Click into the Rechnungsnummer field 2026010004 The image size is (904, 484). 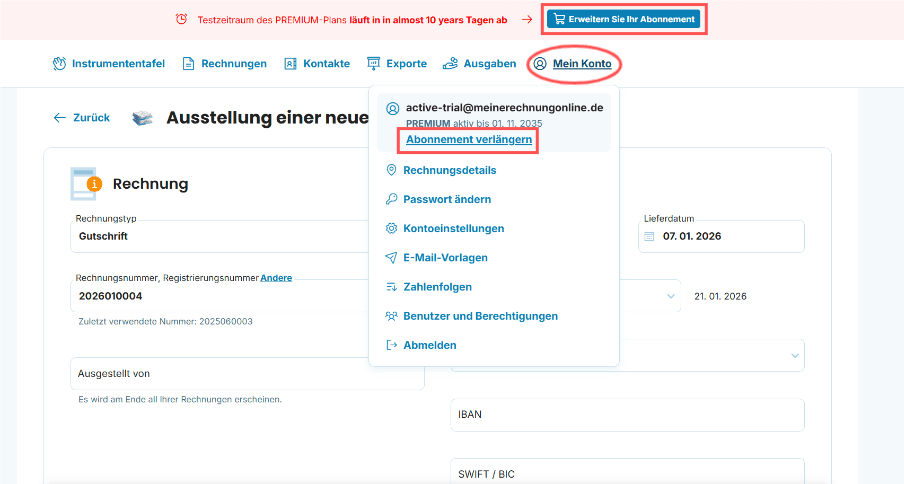[219, 296]
